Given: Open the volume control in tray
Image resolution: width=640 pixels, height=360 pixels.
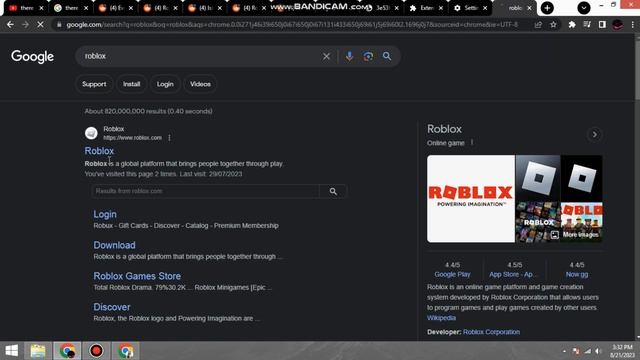Looking at the screenshot, I should tap(598, 351).
